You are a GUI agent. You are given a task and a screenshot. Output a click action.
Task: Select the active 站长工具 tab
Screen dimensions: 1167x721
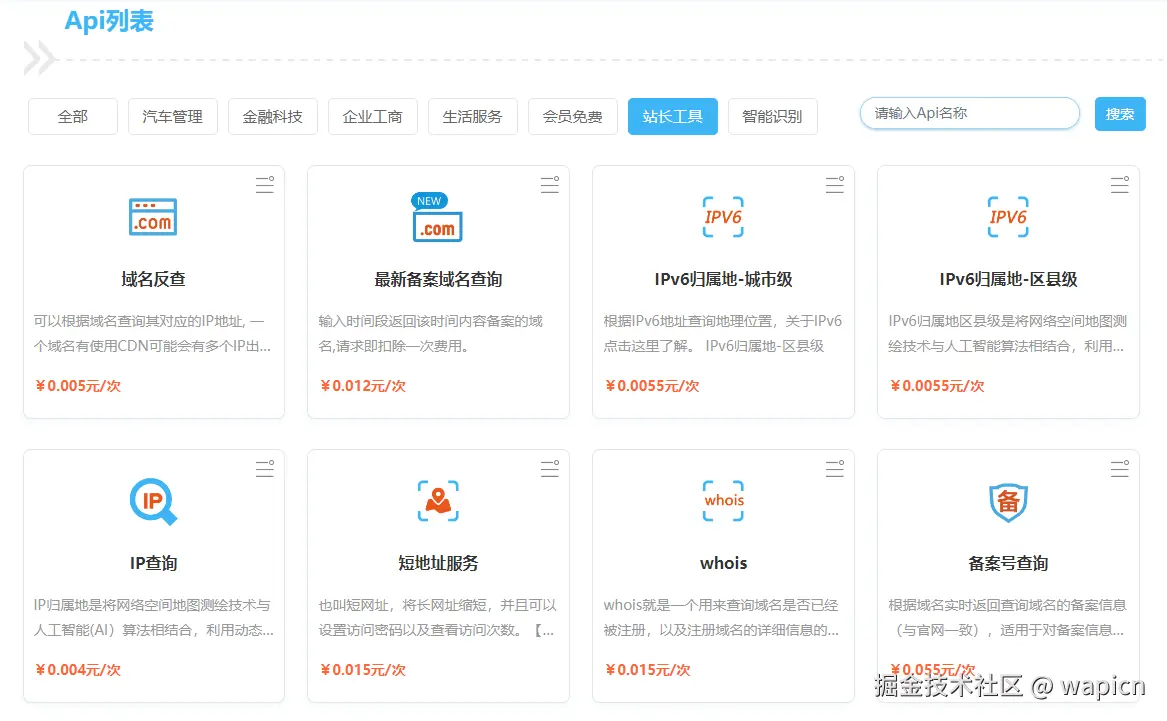point(673,117)
